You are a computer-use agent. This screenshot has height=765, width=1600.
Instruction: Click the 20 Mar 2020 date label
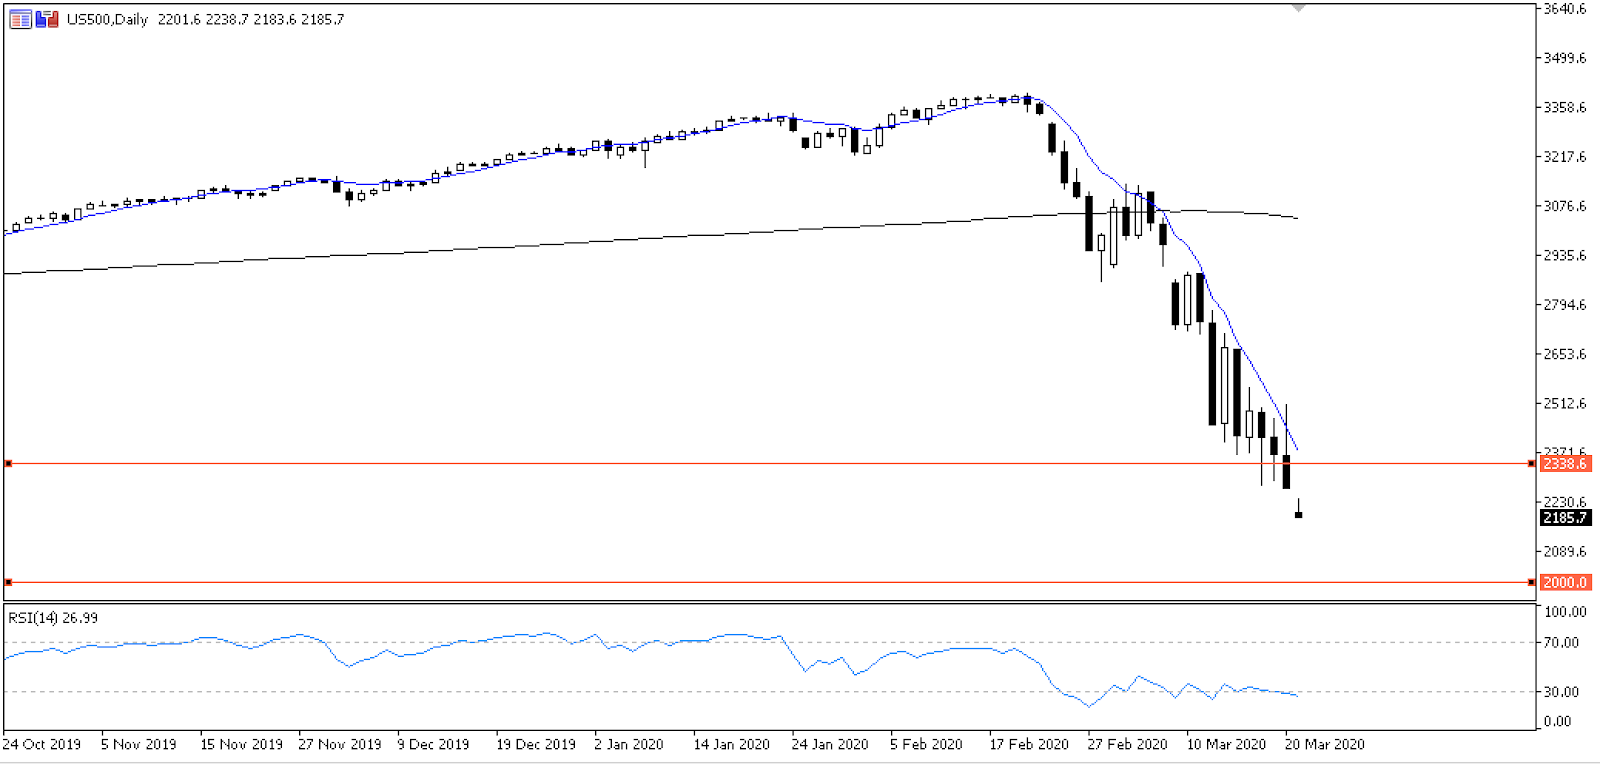1325,745
